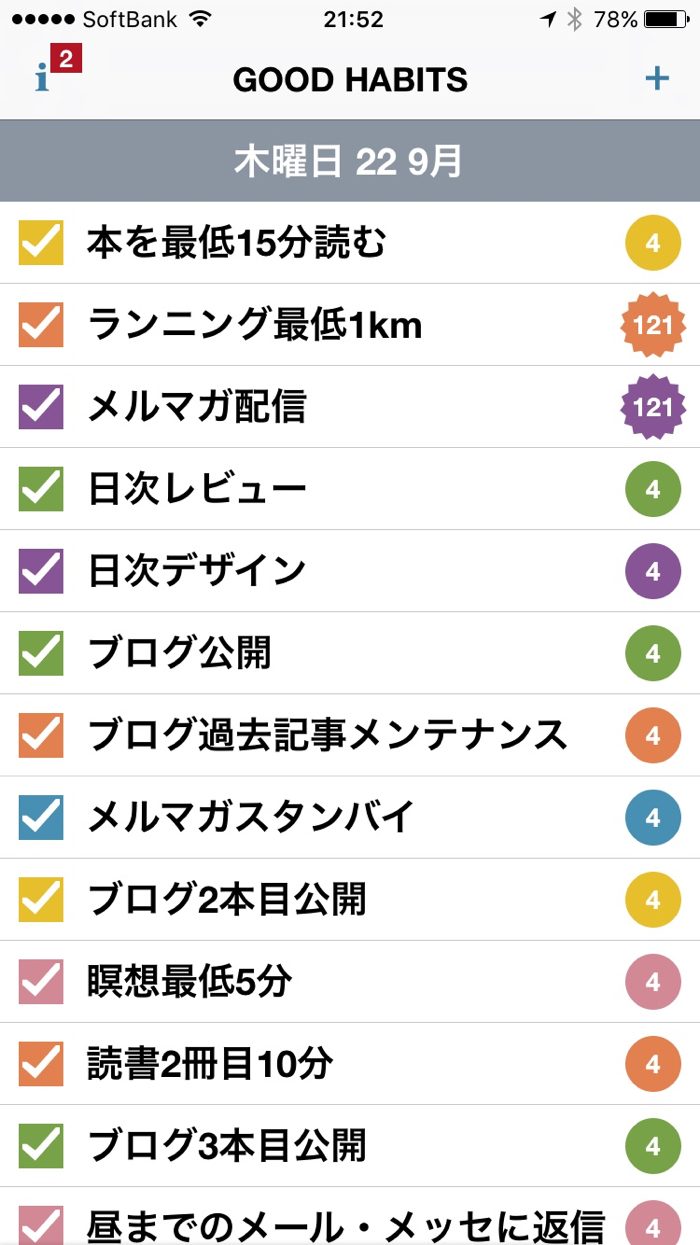
Task: Tap the battery indicator in status bar
Action: 666,19
